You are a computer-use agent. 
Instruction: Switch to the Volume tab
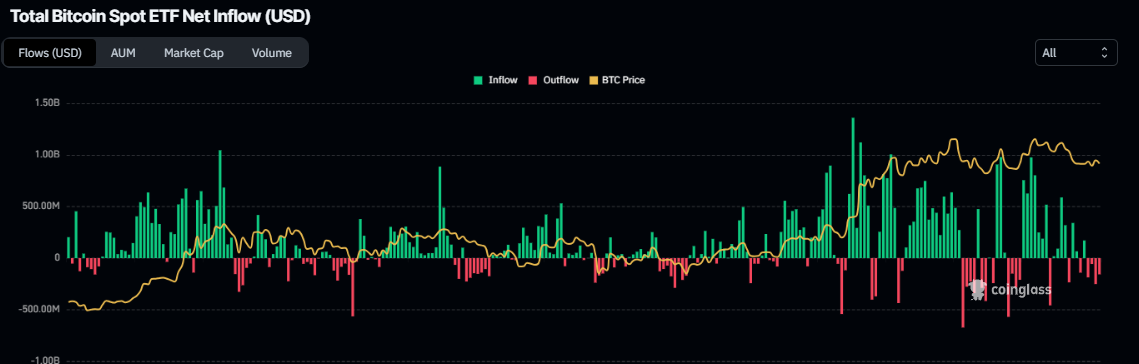[272, 53]
